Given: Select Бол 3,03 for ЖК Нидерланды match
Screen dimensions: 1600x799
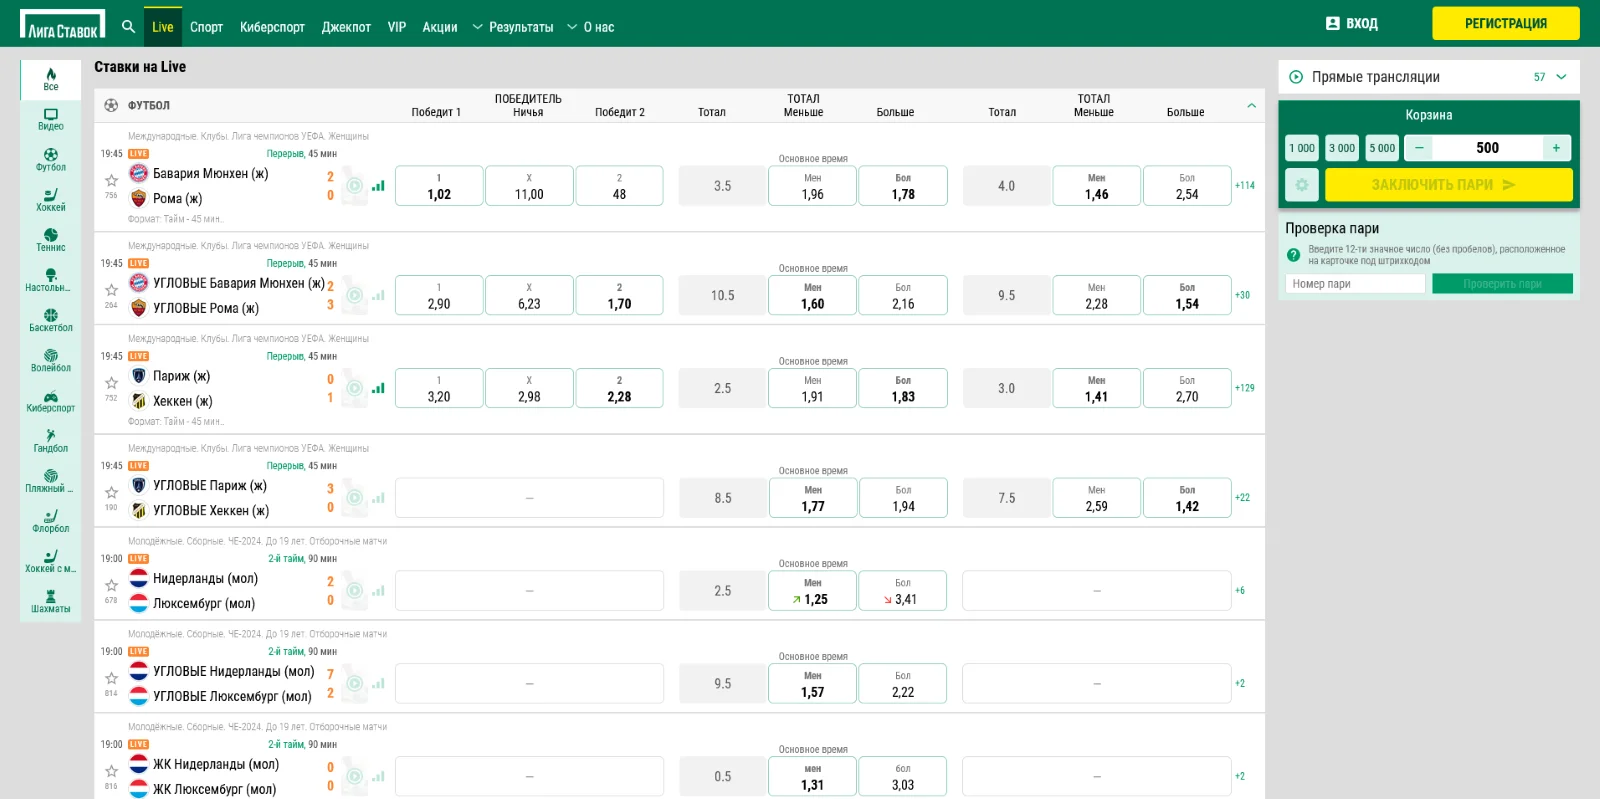Looking at the screenshot, I should pos(903,777).
